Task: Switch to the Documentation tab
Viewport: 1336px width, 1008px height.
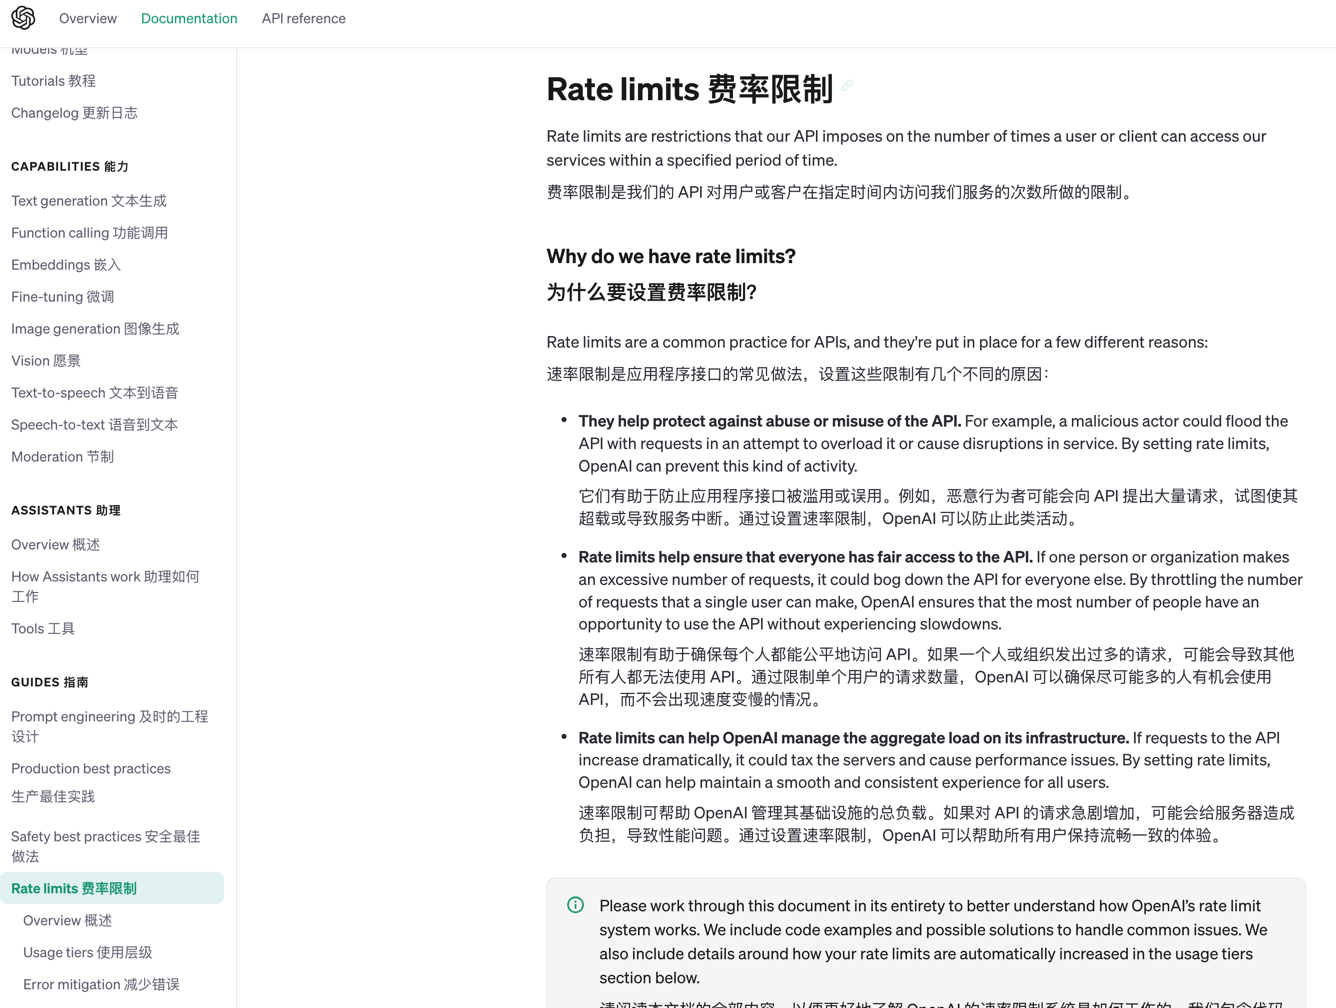Action: tap(189, 18)
